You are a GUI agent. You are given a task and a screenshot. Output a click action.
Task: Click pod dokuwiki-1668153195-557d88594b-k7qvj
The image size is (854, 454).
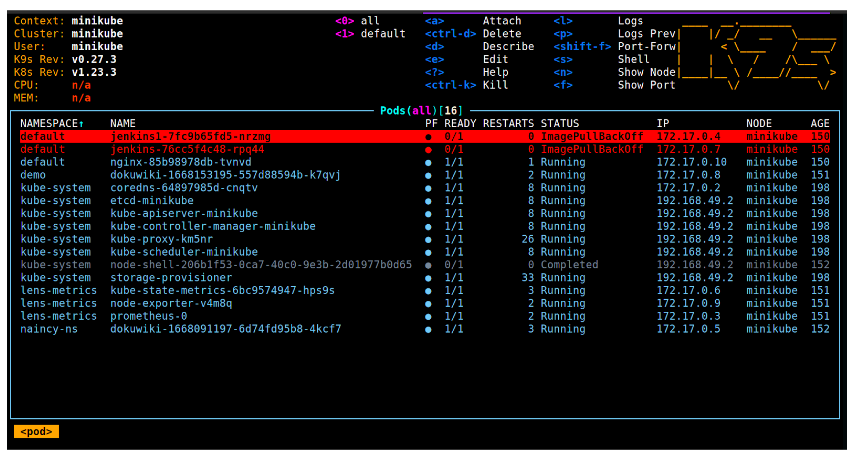[225, 175]
